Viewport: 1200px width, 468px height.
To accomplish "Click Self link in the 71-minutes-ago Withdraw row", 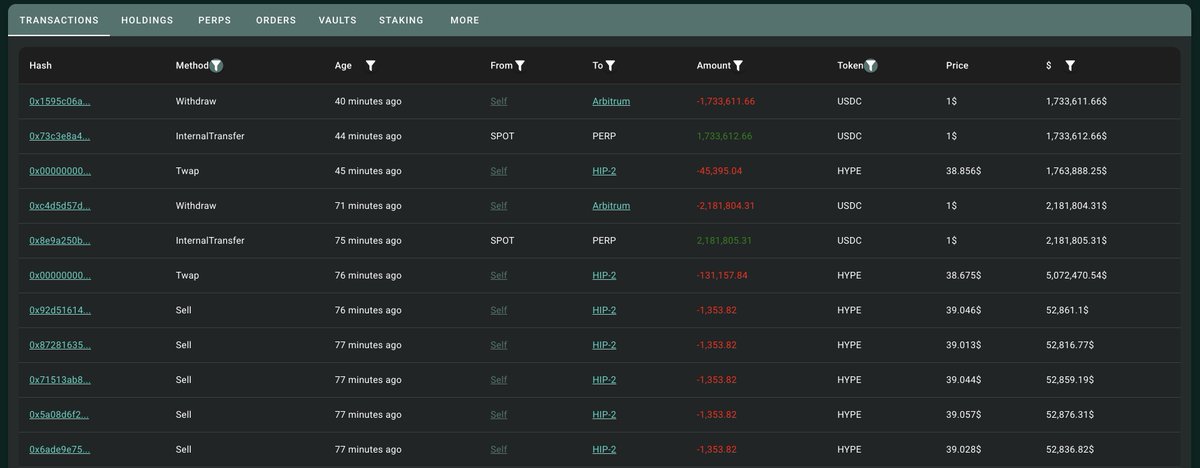I will click(x=498, y=206).
